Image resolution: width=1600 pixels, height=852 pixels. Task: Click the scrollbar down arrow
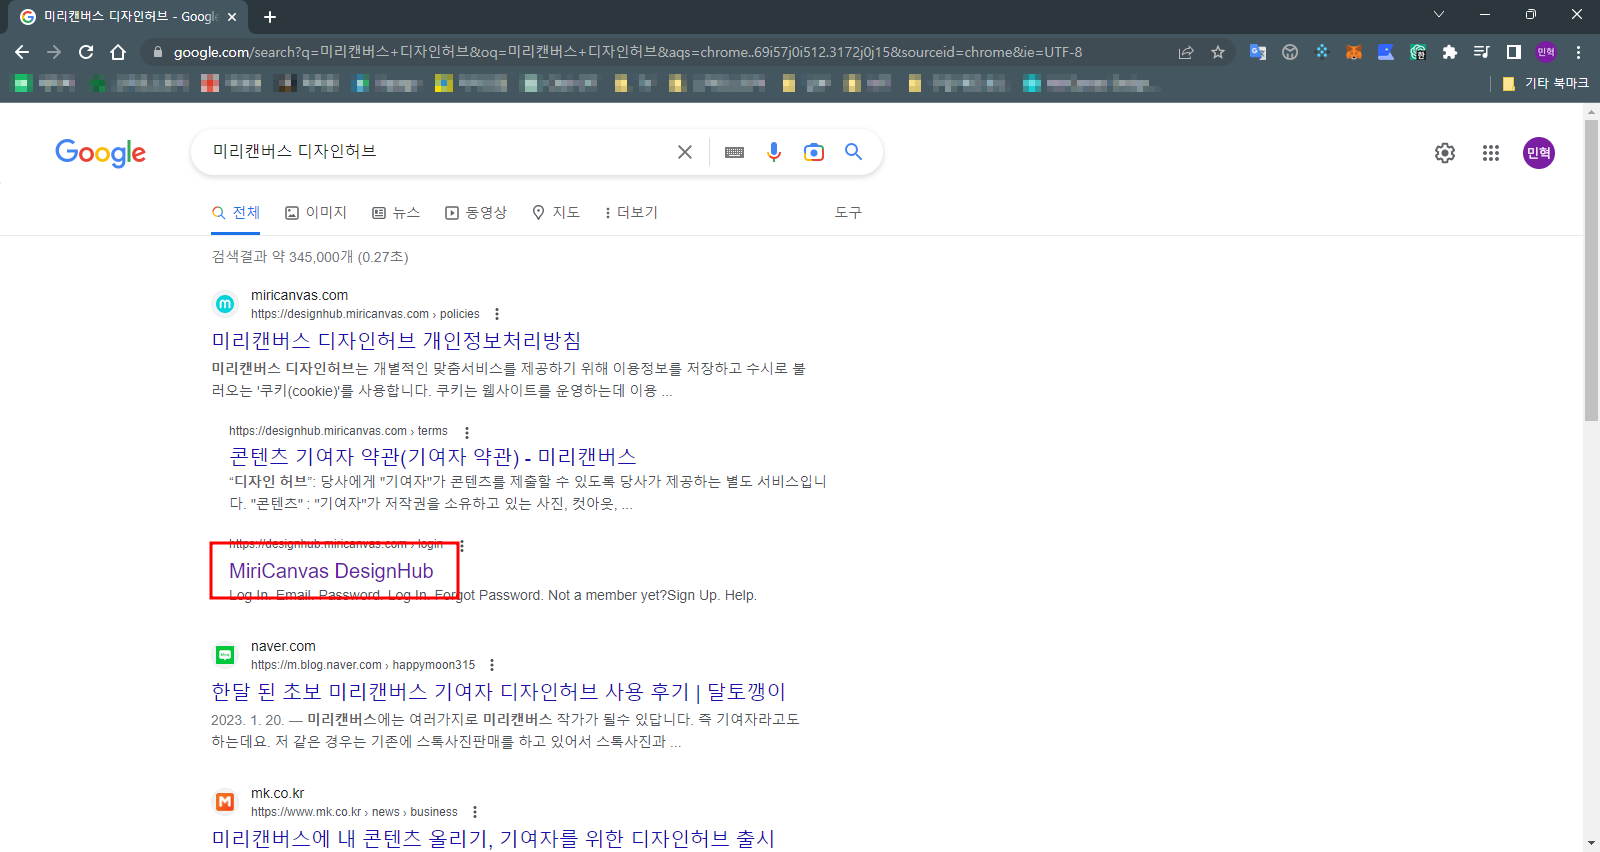[x=1591, y=843]
